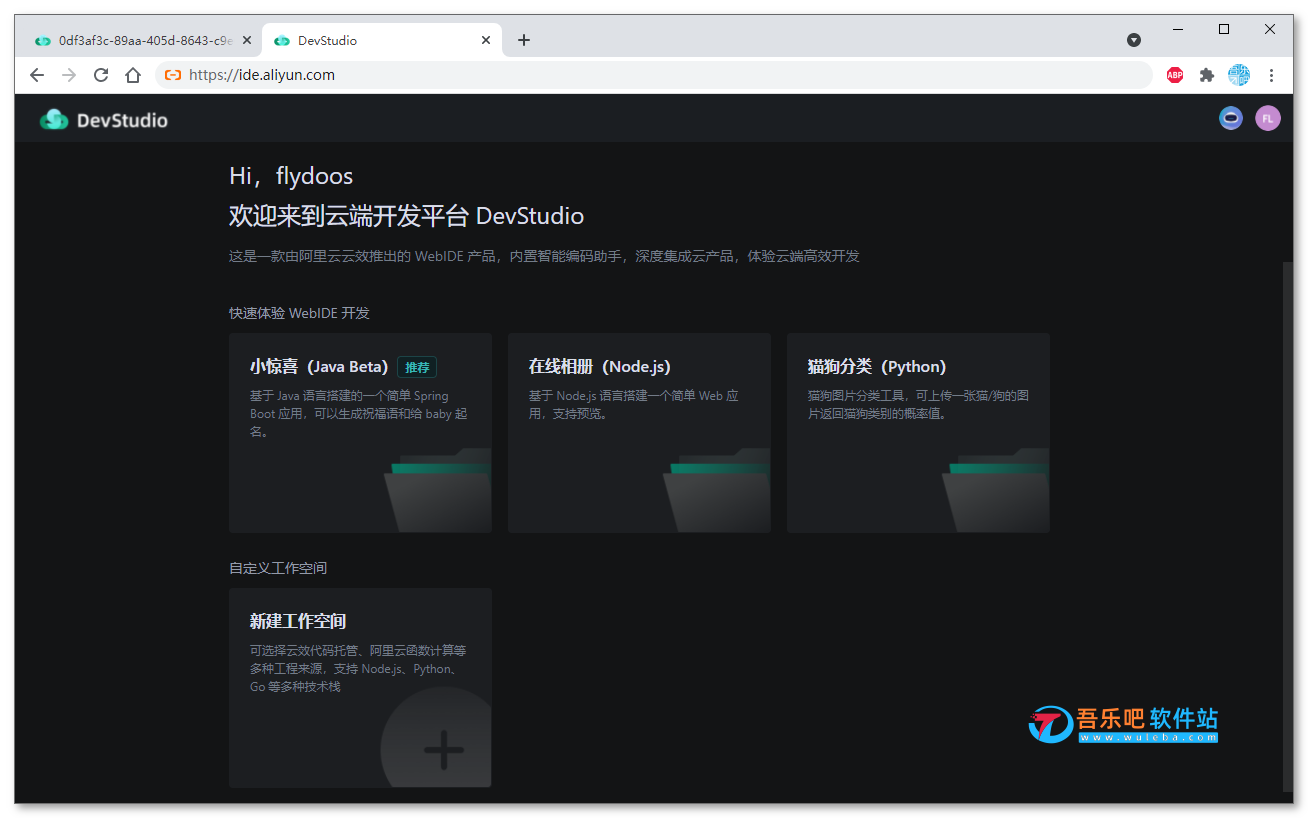
Task: Click the 云效代码托管 workspace description text
Action: [358, 669]
